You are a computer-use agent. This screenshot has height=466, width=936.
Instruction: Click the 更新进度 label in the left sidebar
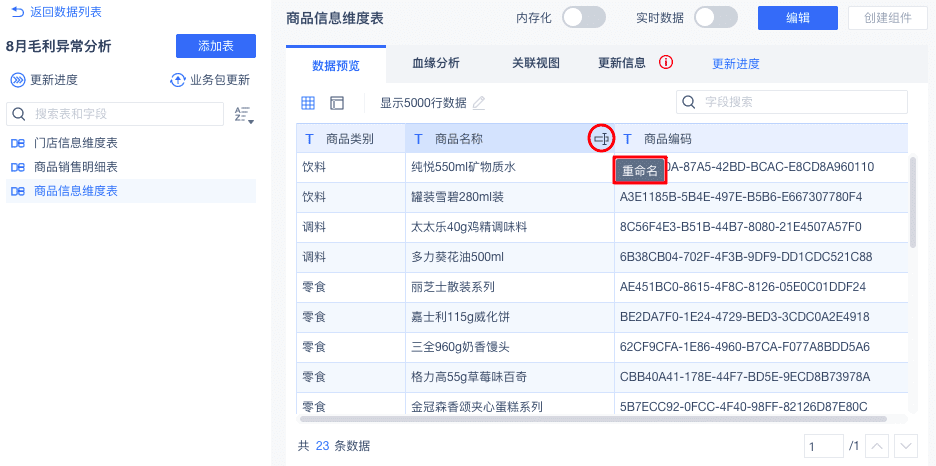54,81
